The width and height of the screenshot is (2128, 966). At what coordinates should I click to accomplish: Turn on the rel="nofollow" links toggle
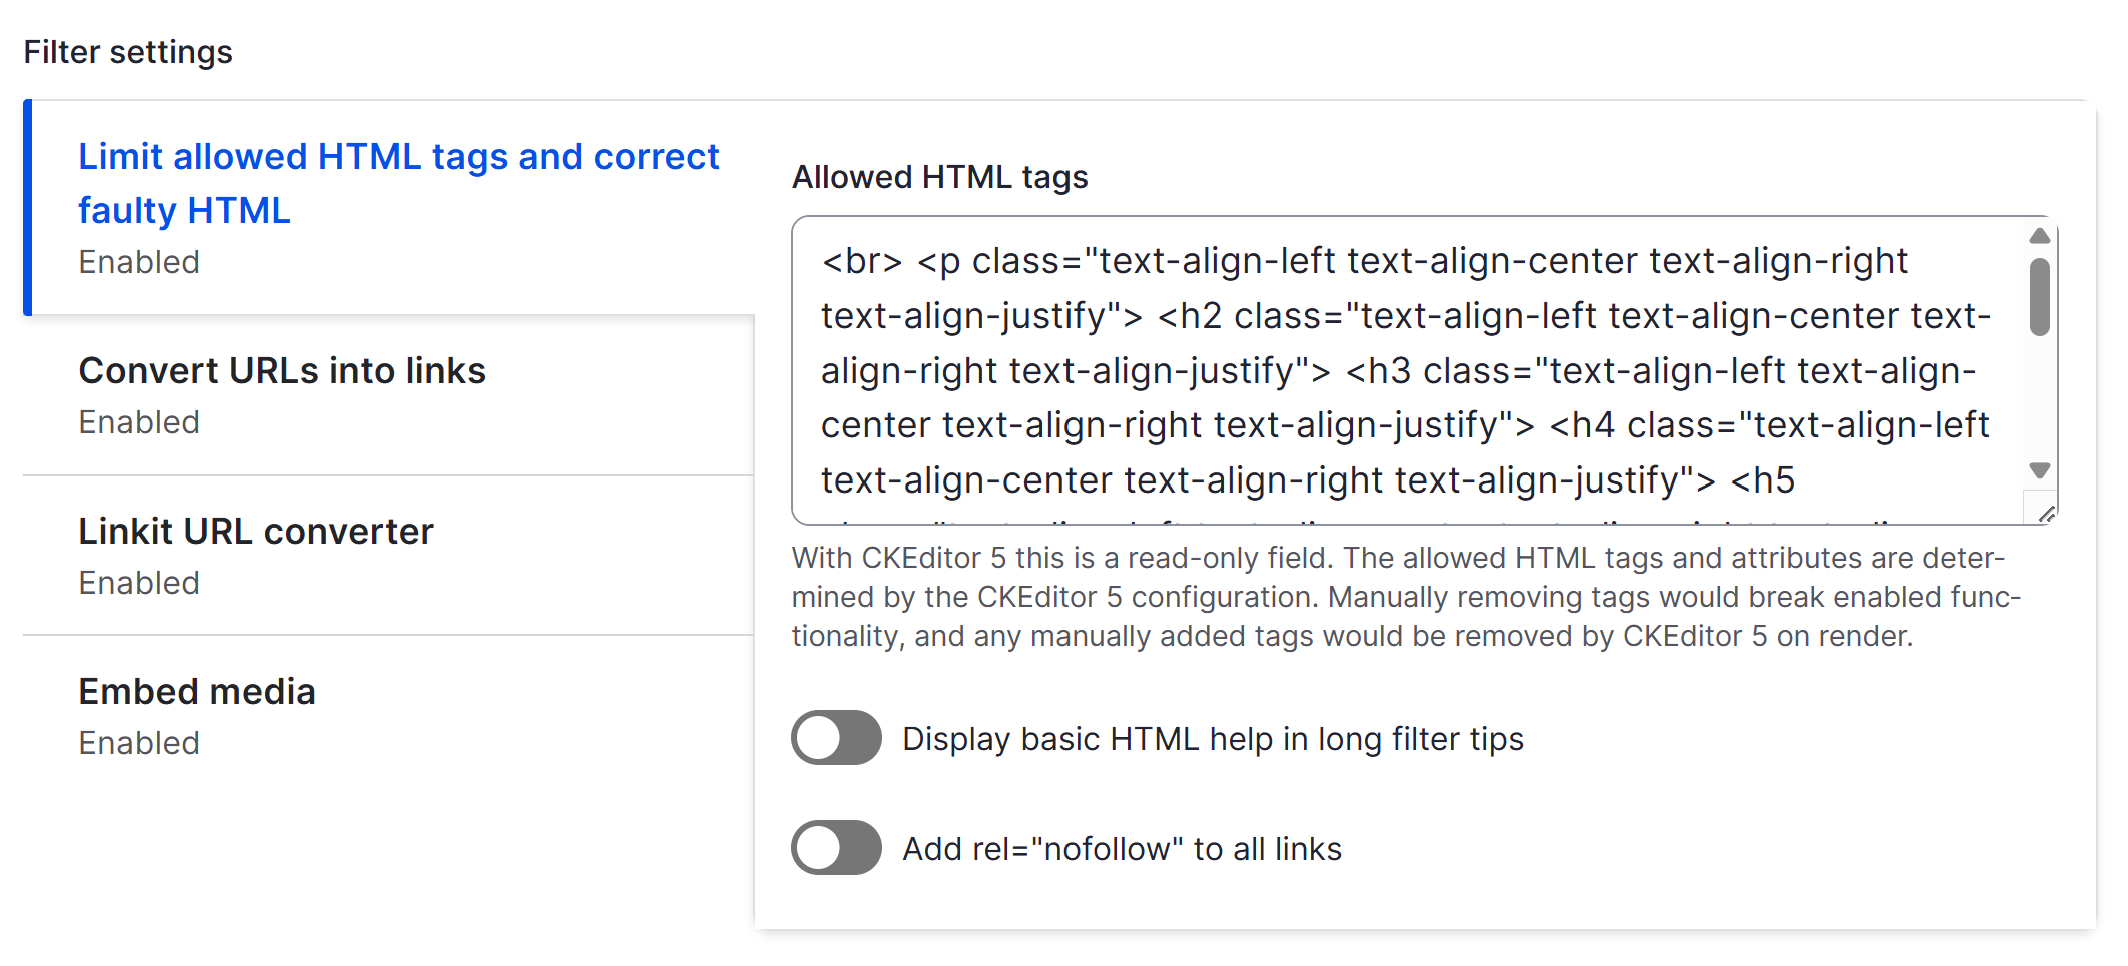[x=836, y=848]
